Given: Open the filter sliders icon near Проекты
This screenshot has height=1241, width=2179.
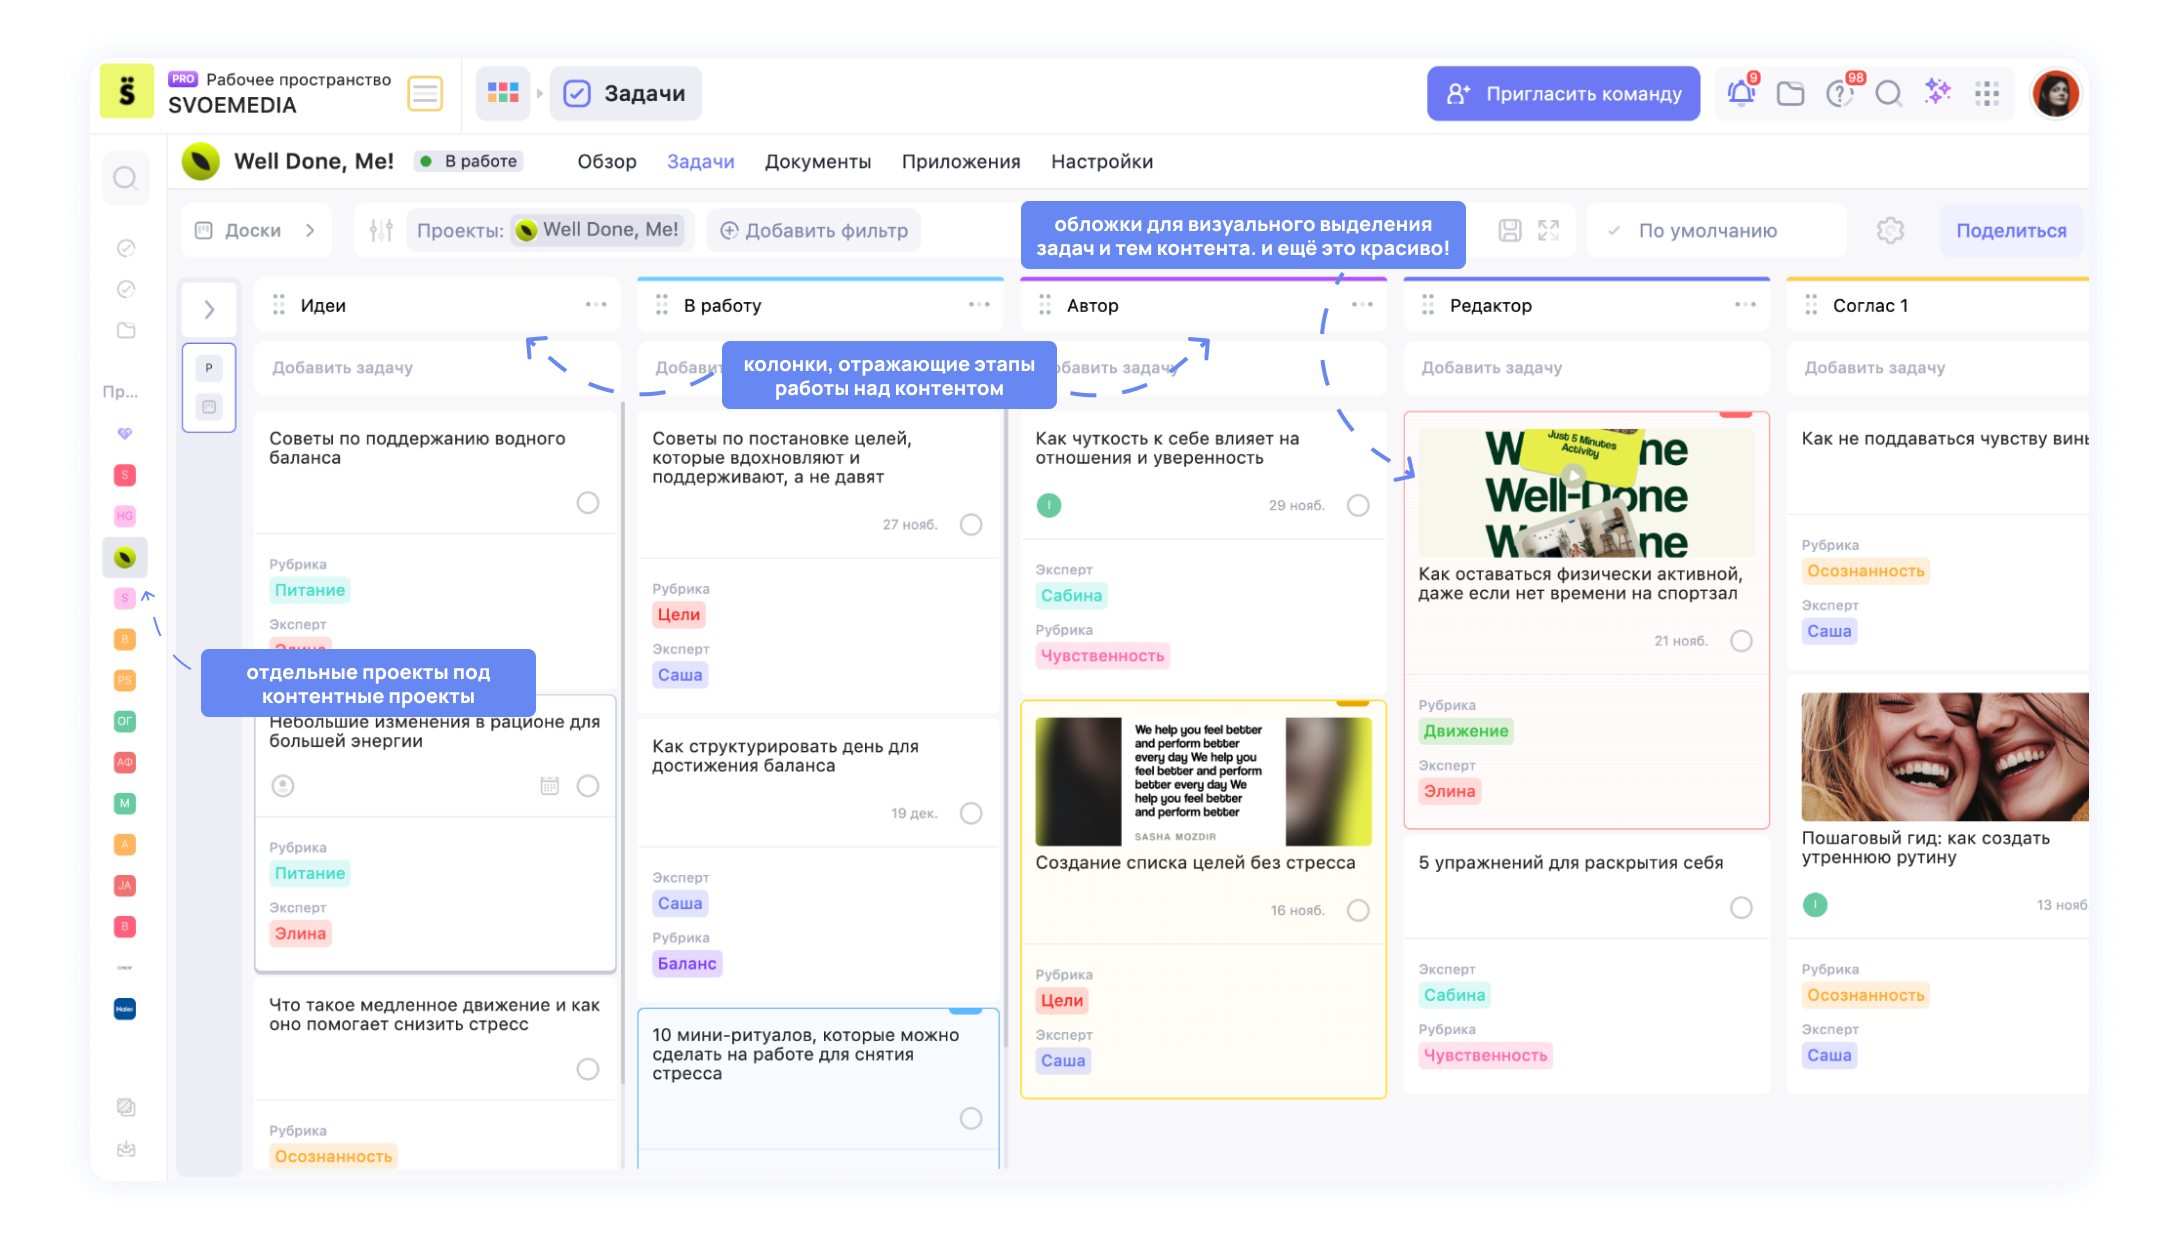Looking at the screenshot, I should coord(381,229).
